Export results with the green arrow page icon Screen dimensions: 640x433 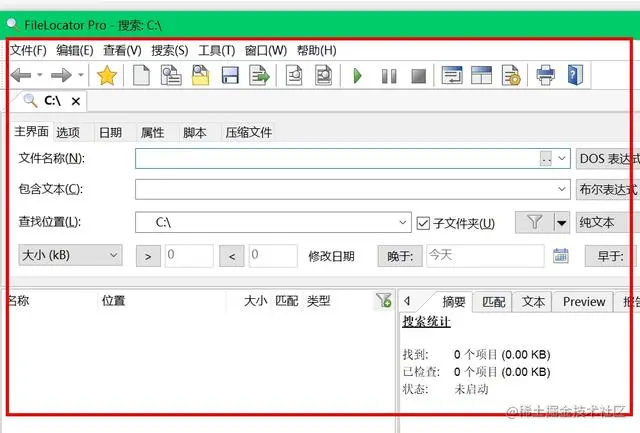(260, 75)
